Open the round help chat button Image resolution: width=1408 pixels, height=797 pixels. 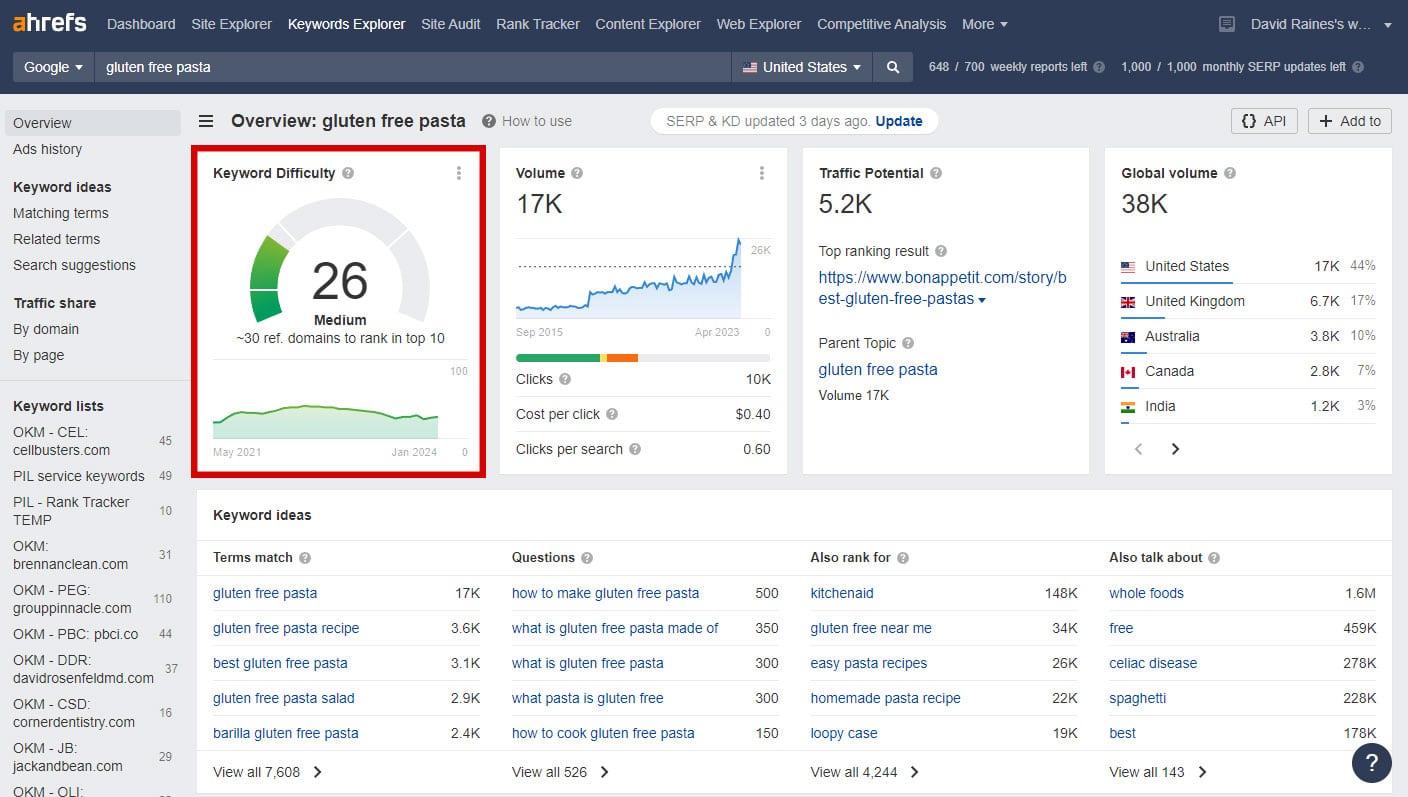(1371, 763)
